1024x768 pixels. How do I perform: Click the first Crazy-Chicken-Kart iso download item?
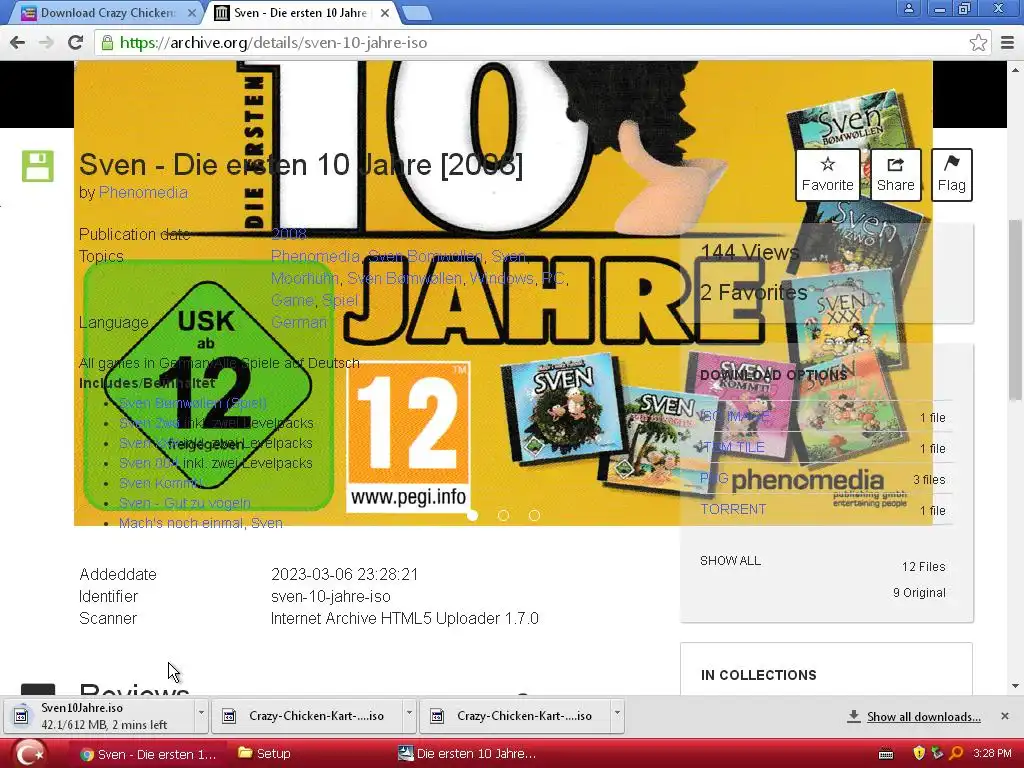pyautogui.click(x=308, y=716)
